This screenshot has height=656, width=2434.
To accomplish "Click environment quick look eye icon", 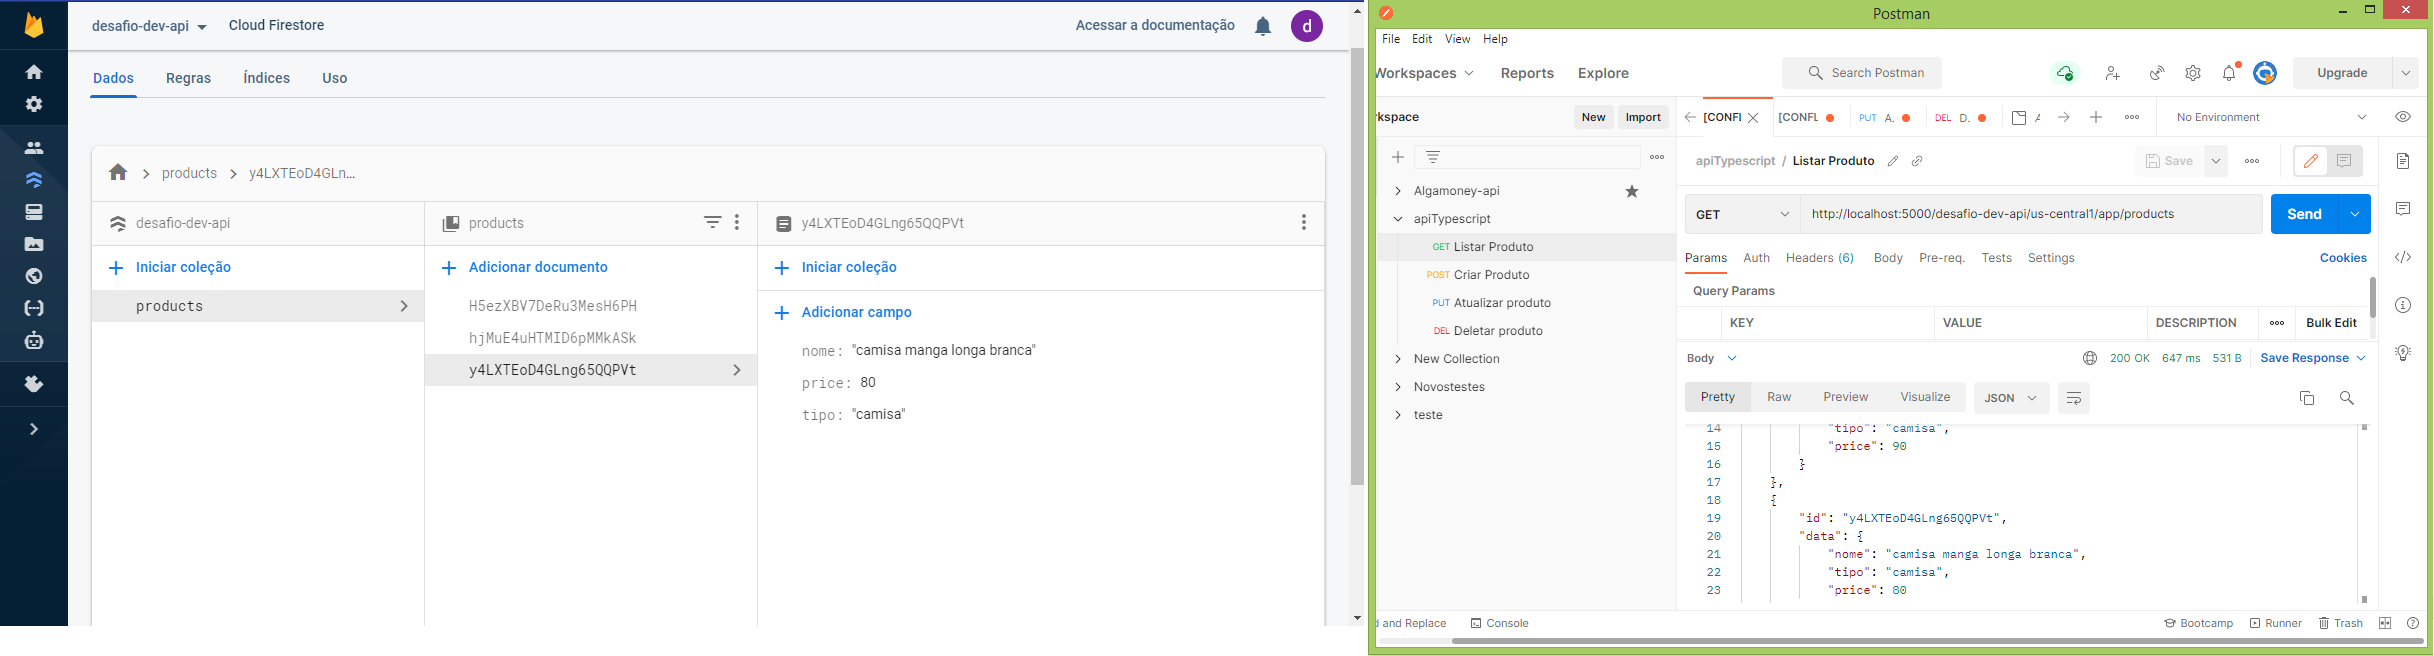I will click(2403, 117).
